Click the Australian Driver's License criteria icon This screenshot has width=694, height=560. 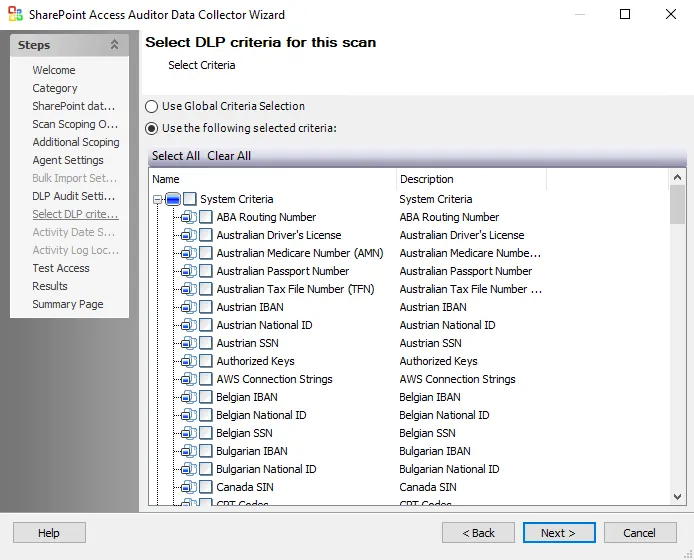coord(189,235)
